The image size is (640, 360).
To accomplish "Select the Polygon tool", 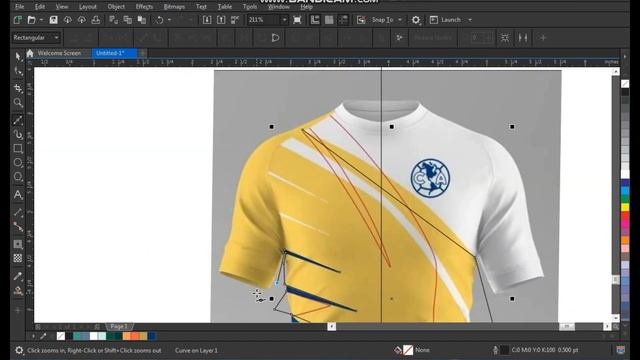I will tap(18, 177).
